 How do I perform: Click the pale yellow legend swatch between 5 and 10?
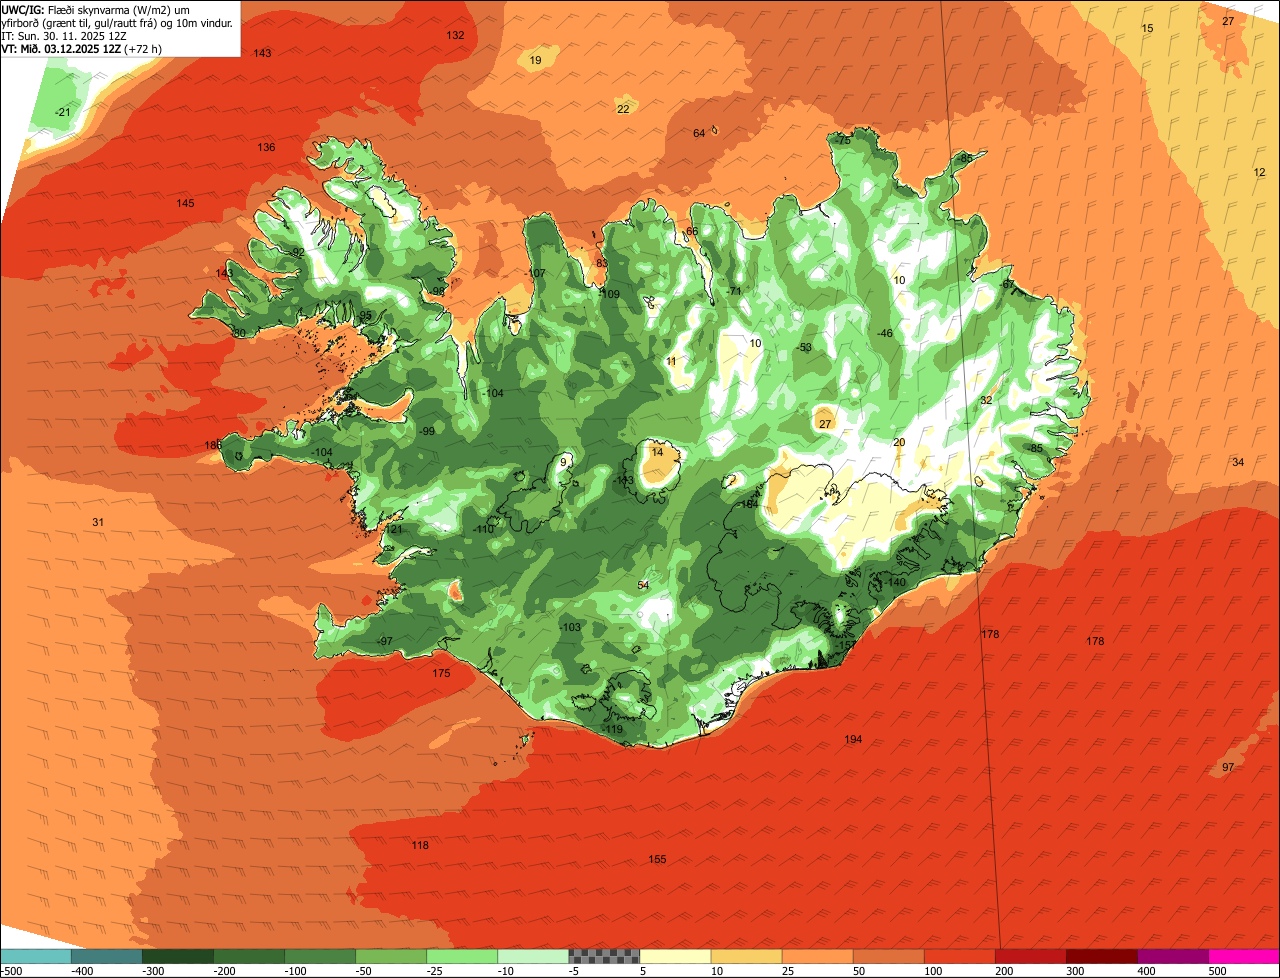[675, 956]
